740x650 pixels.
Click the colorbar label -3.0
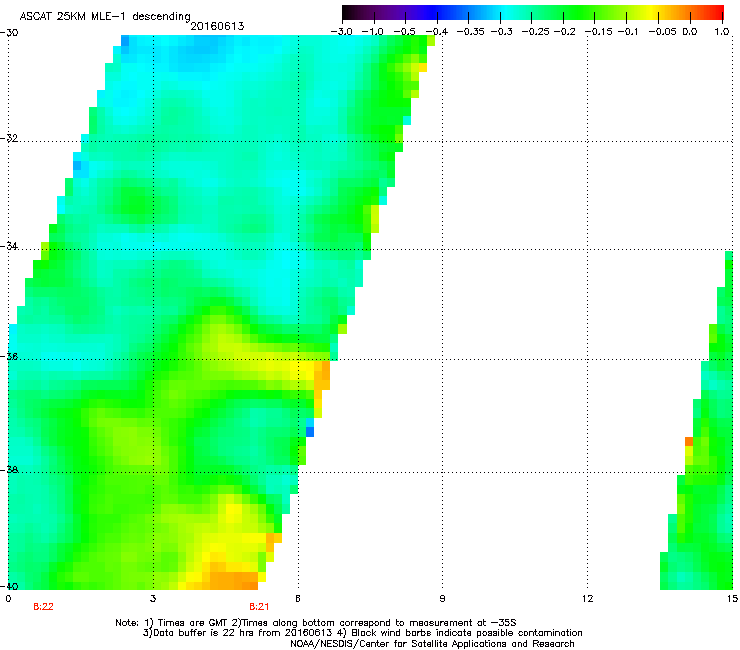pos(341,32)
